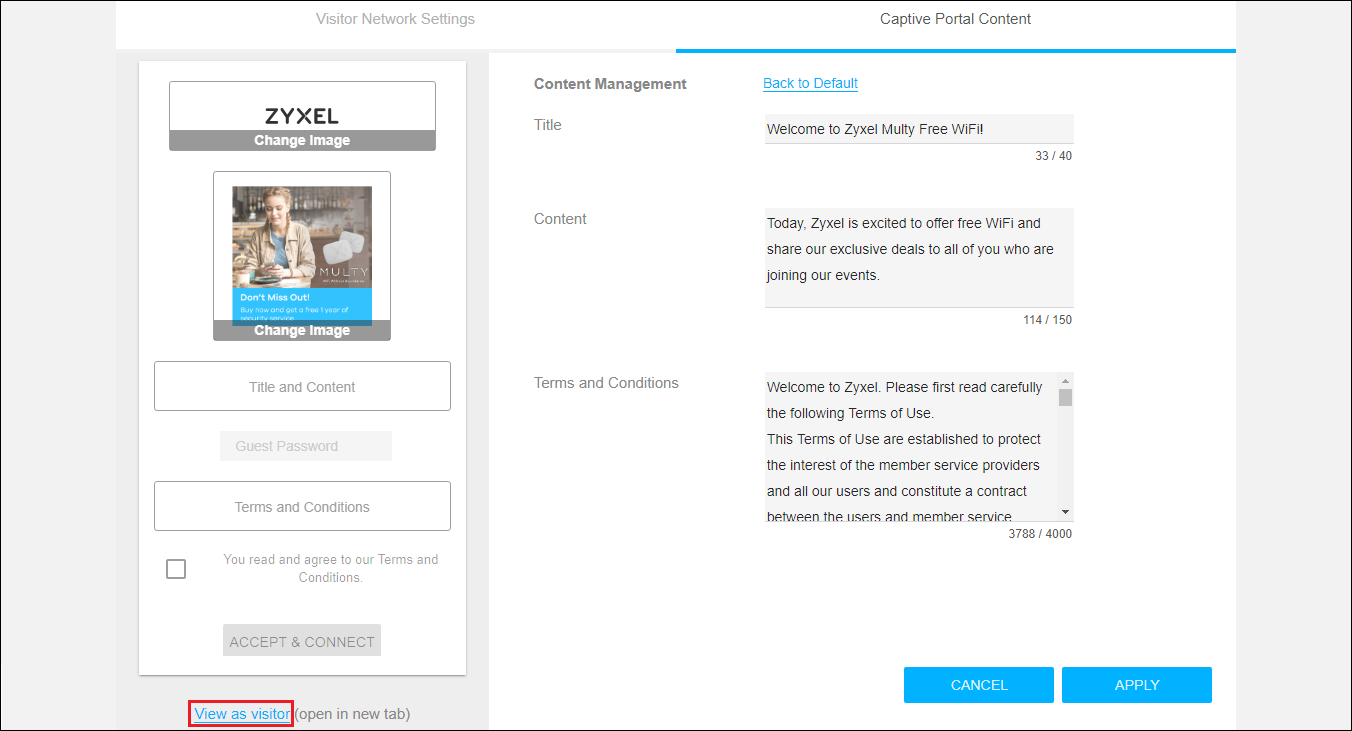This screenshot has width=1352, height=731.
Task: Click the 'Content' field label
Action: point(560,219)
